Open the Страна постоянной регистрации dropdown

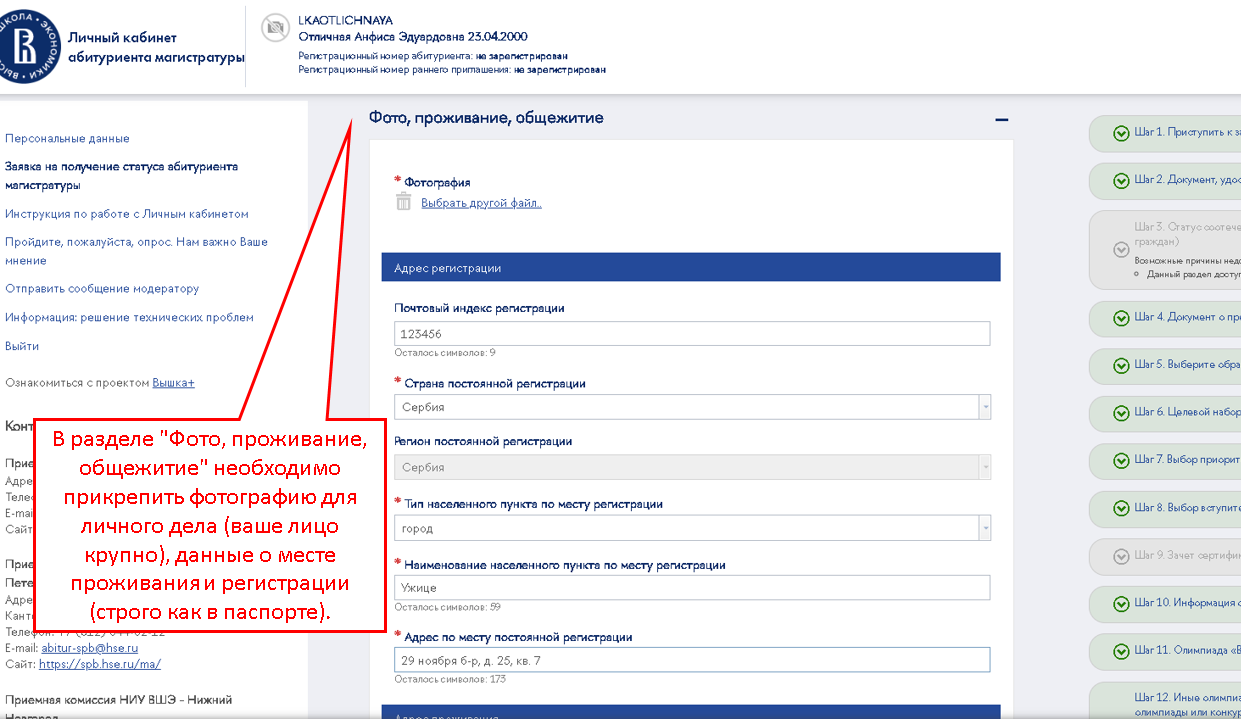tap(985, 407)
